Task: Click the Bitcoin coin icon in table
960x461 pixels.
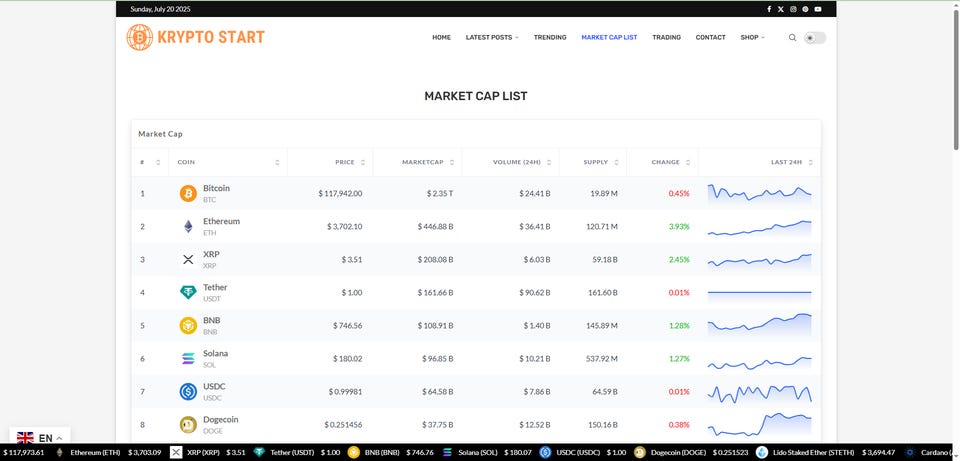Action: pyautogui.click(x=188, y=194)
